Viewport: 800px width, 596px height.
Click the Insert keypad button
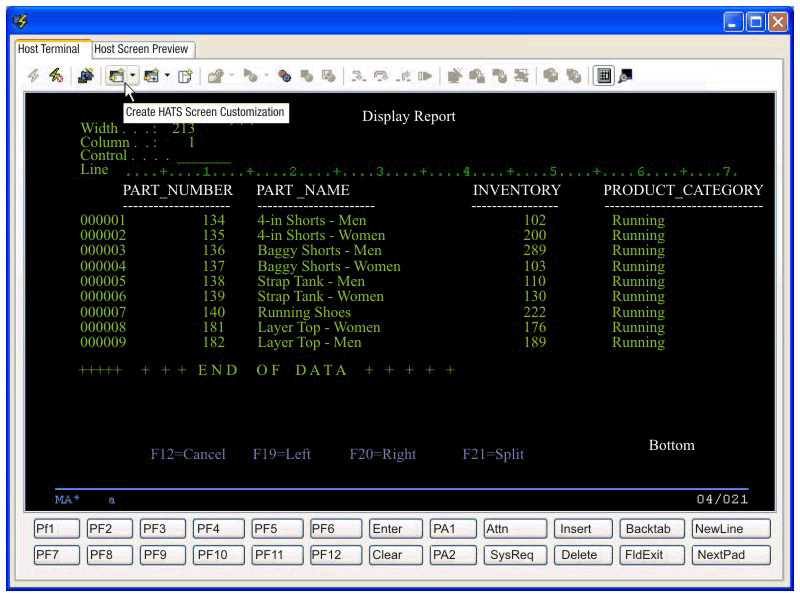583,529
